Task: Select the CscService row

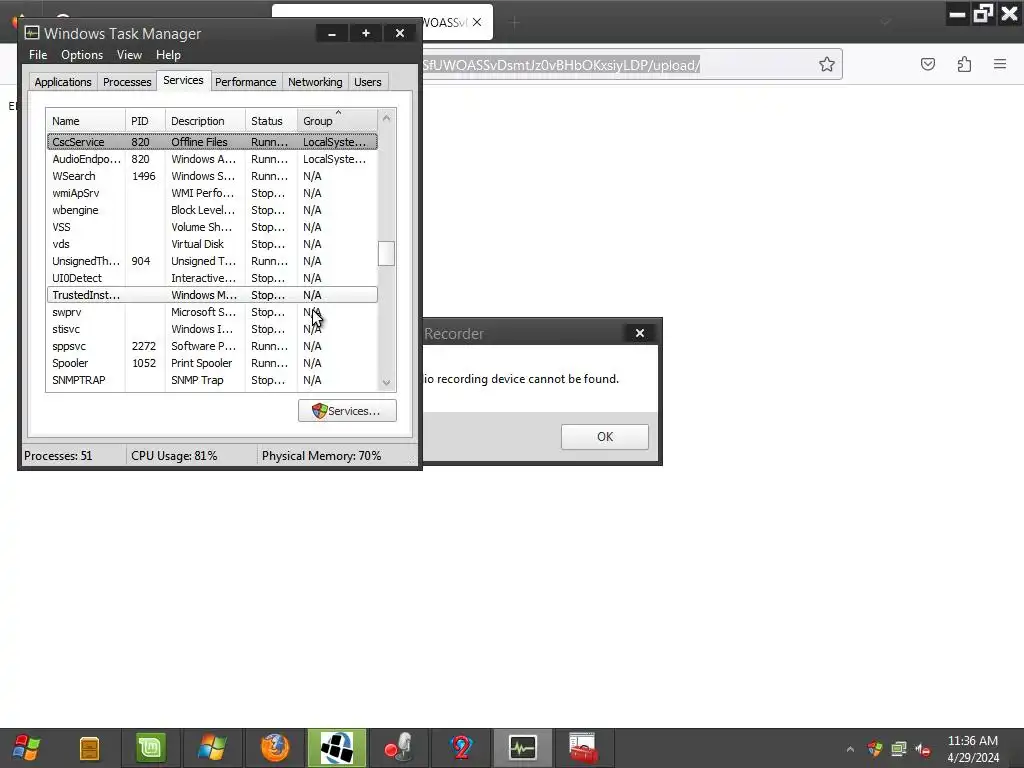Action: click(x=212, y=142)
